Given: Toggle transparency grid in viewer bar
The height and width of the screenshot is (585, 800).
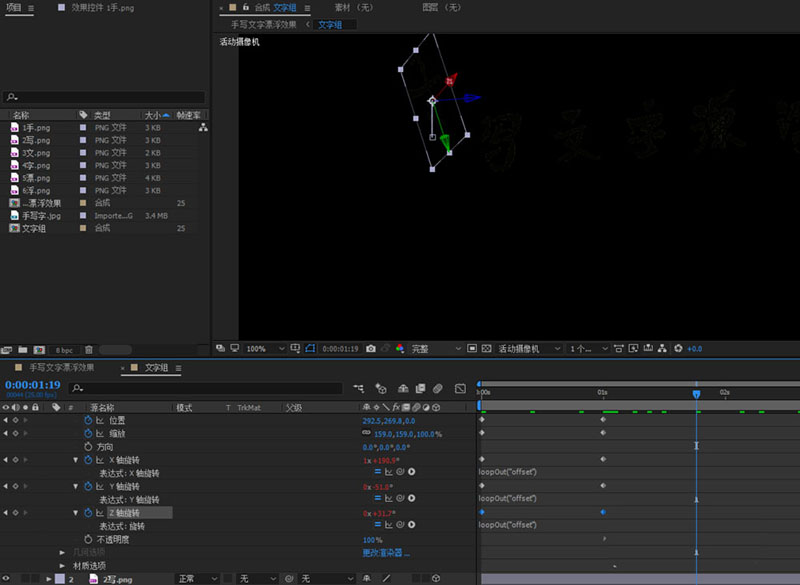Looking at the screenshot, I should 486,348.
